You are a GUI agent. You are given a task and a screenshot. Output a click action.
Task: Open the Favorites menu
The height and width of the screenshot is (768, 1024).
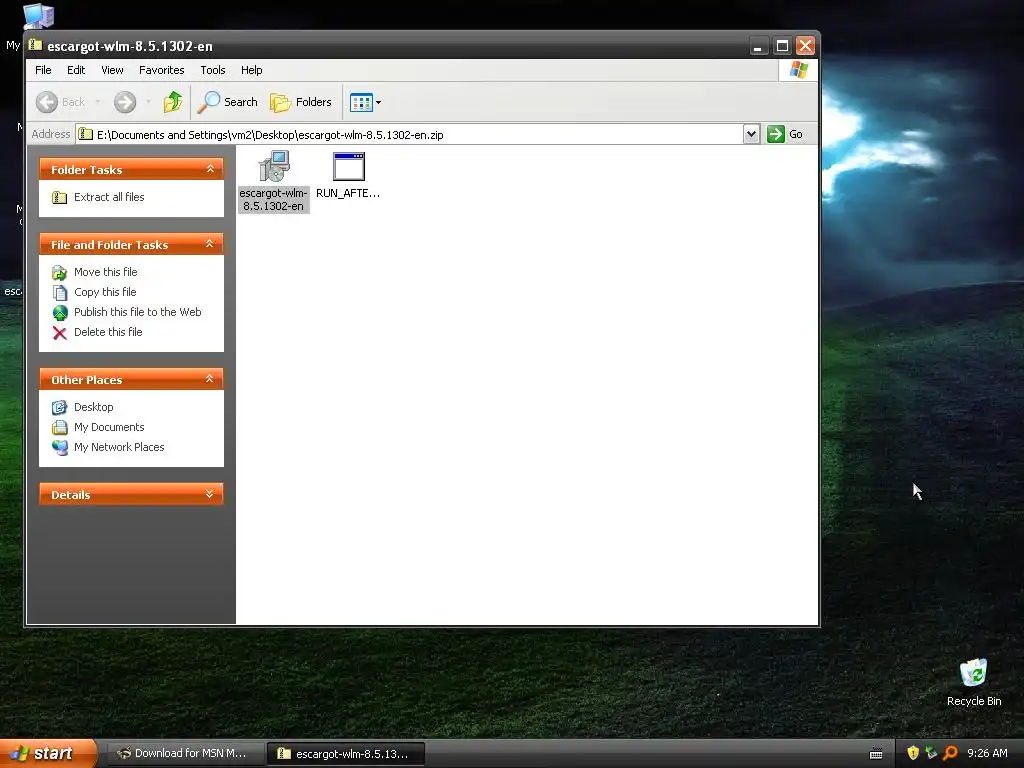click(161, 70)
